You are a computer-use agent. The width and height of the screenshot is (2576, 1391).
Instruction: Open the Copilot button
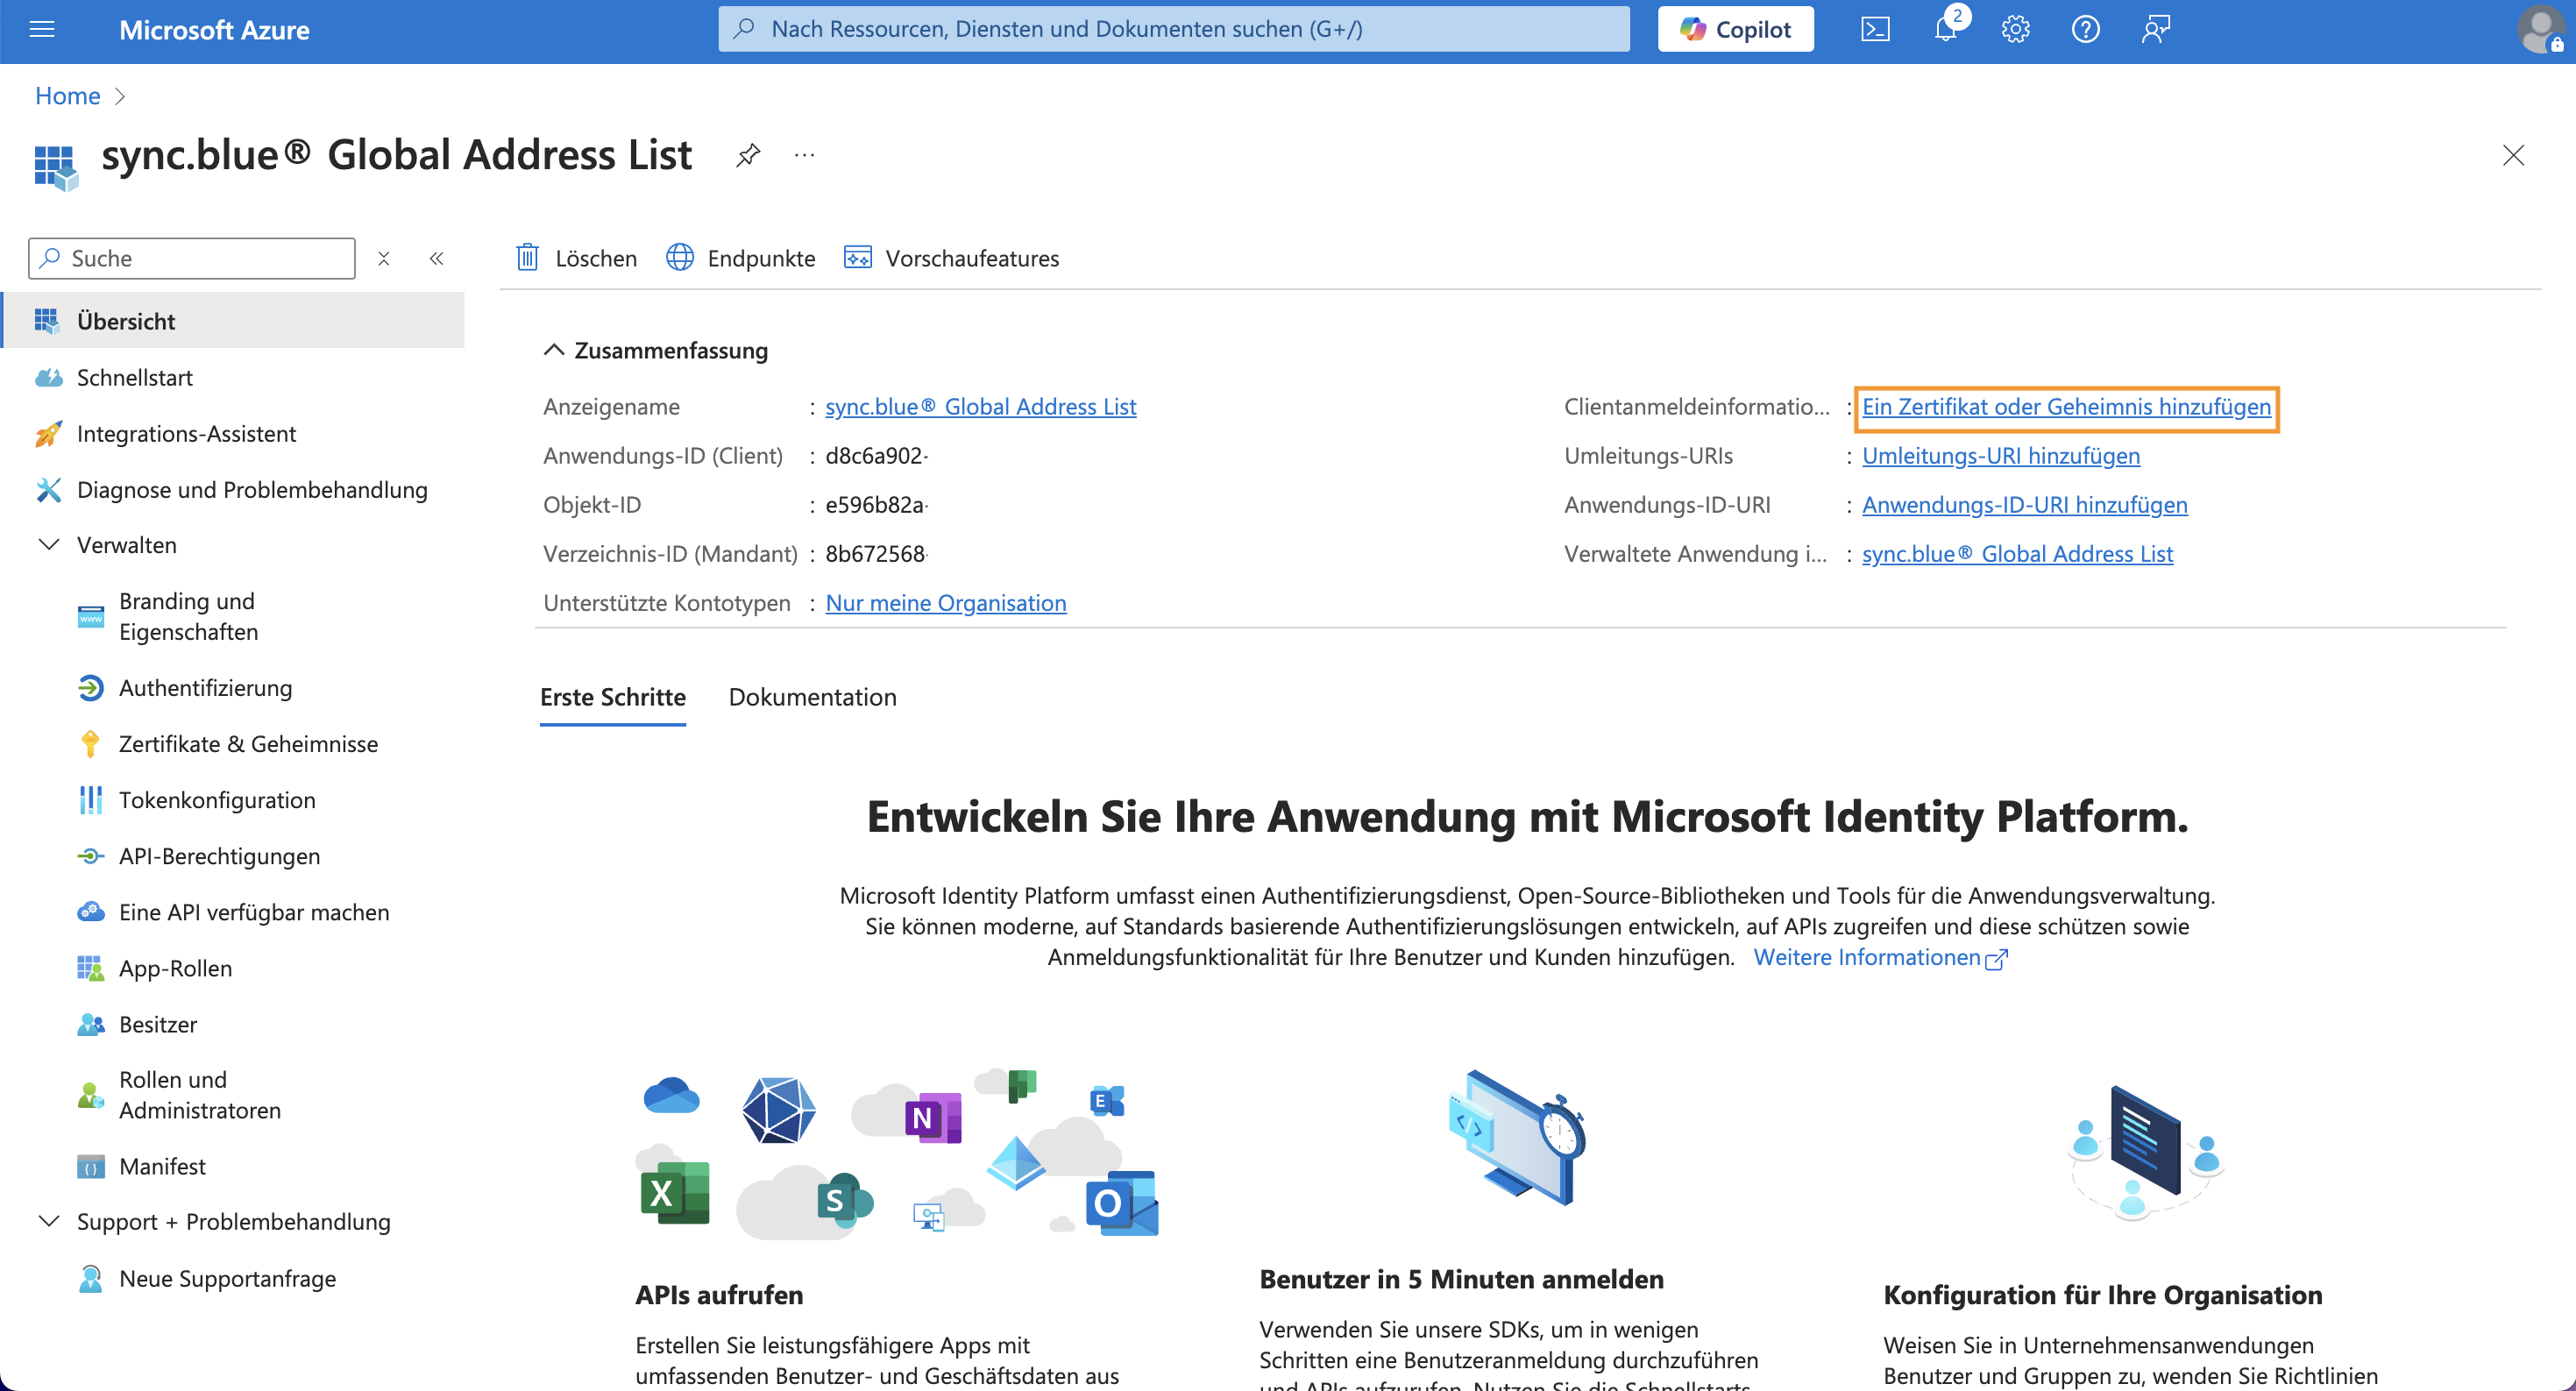(x=1735, y=29)
